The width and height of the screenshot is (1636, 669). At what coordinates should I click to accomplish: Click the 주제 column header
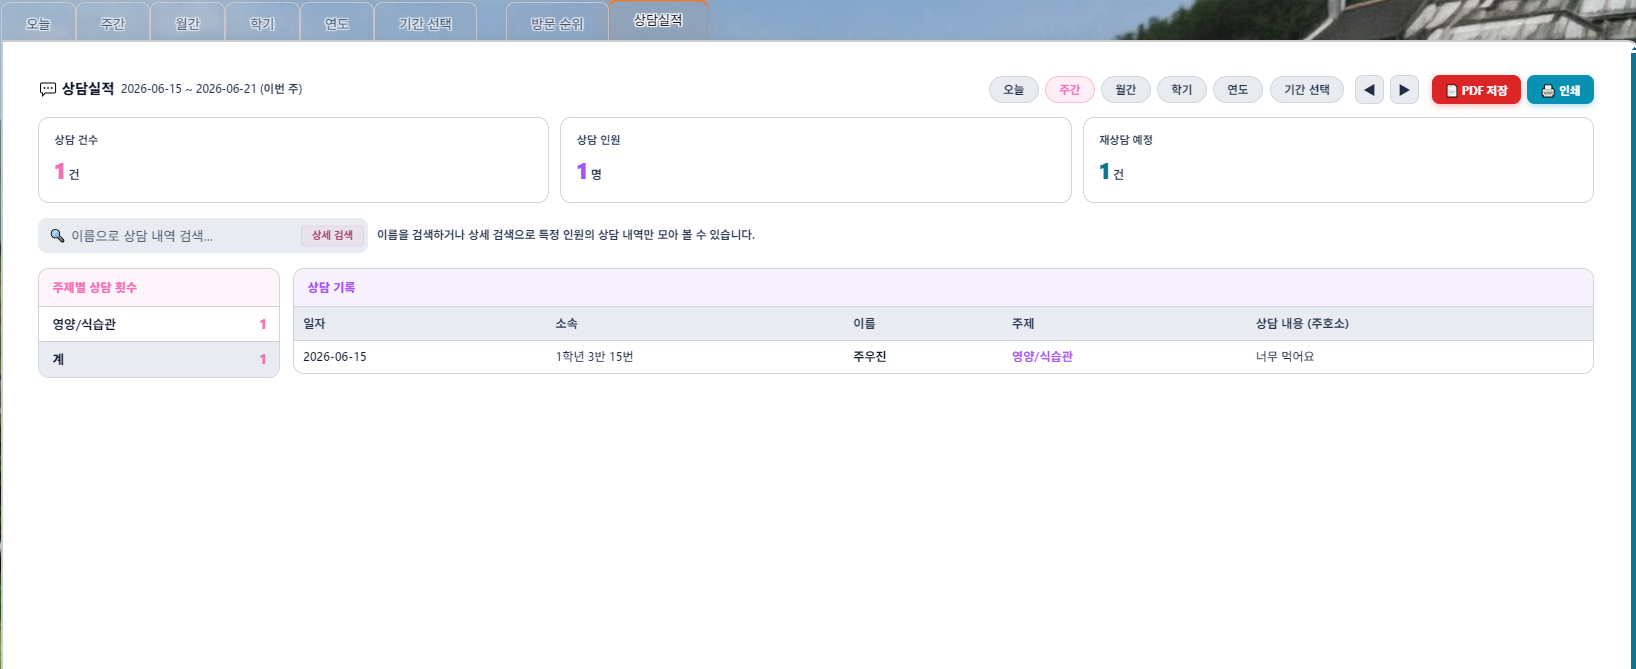(x=1023, y=324)
